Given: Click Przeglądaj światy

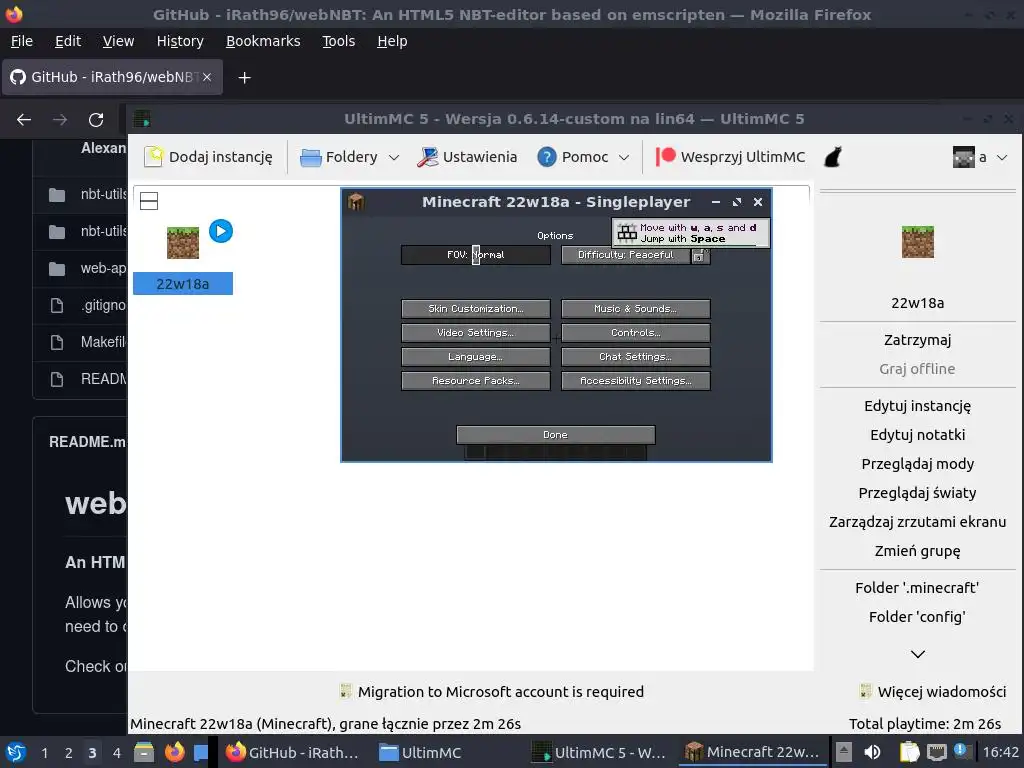Looking at the screenshot, I should pyautogui.click(x=918, y=493).
